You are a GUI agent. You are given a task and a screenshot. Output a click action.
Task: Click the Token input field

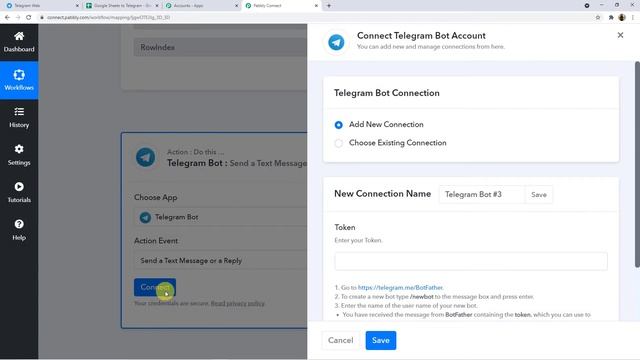[471, 261]
